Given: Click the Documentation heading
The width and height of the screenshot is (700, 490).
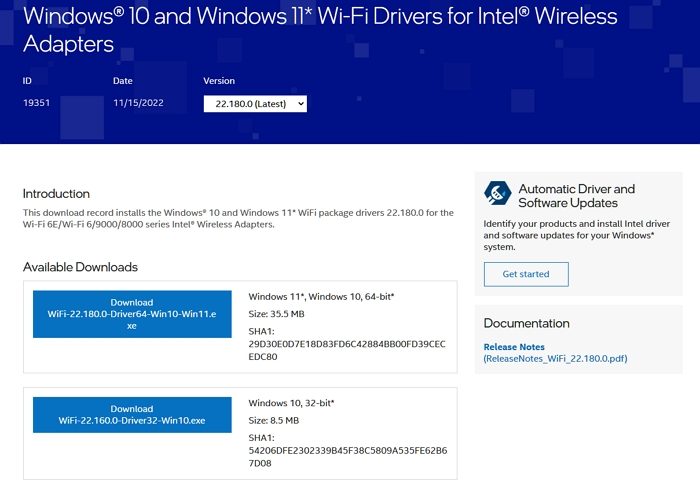Looking at the screenshot, I should point(526,323).
